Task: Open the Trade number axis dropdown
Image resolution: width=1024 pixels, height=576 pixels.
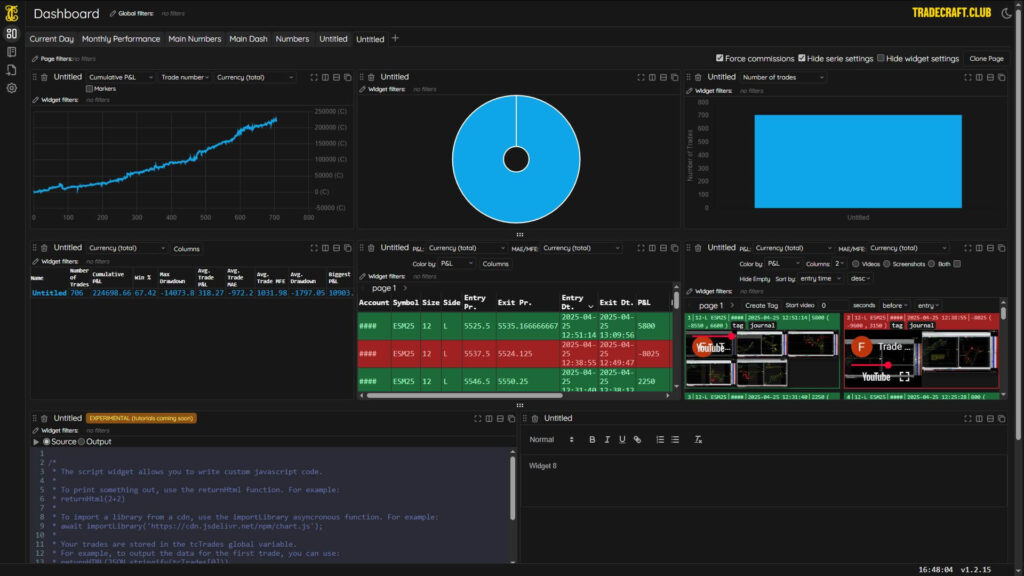Action: [185, 77]
